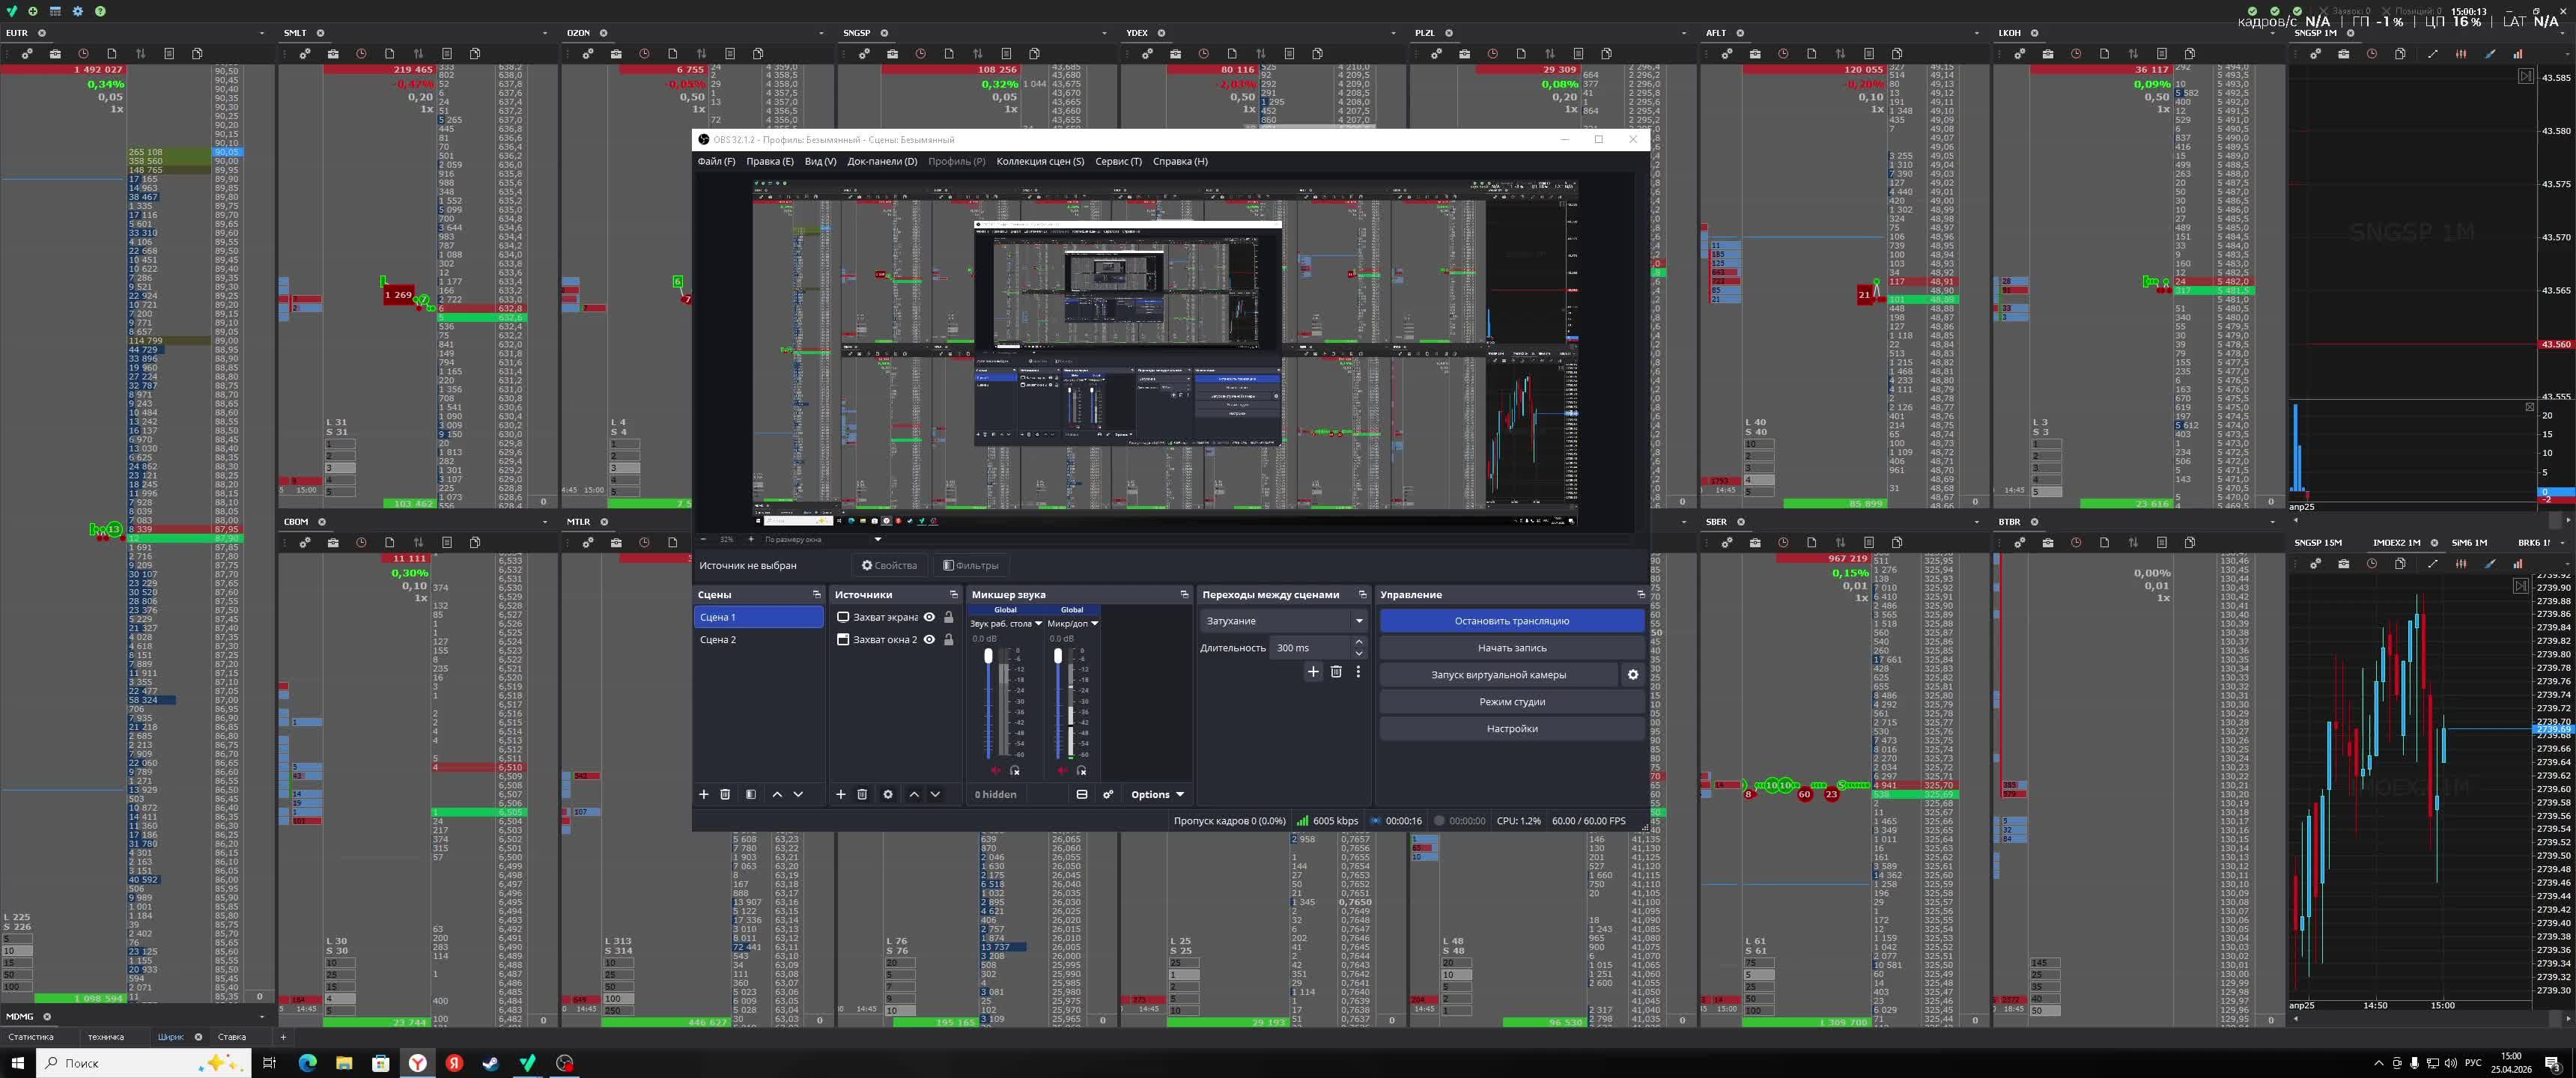
Task: Open the Док-панели (D) menu
Action: [x=881, y=161]
